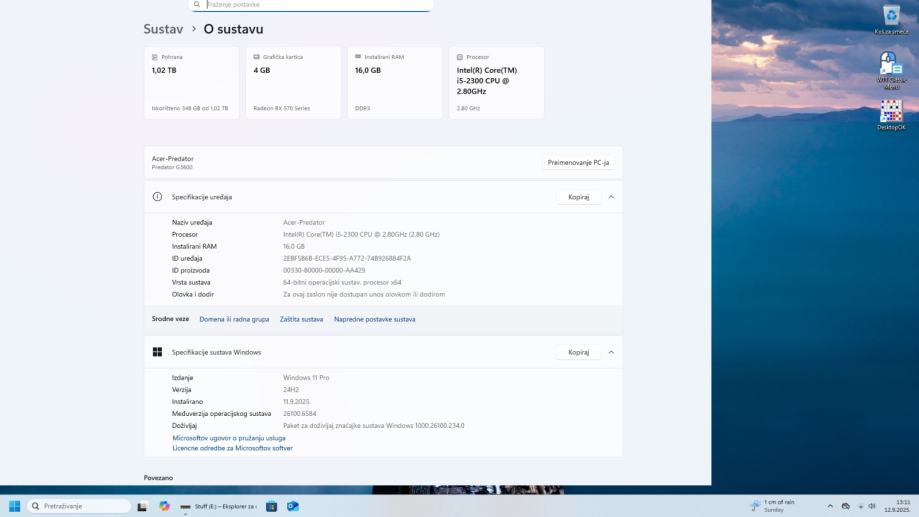
Task: Copy device specifications with Kopiraj
Action: pos(578,197)
